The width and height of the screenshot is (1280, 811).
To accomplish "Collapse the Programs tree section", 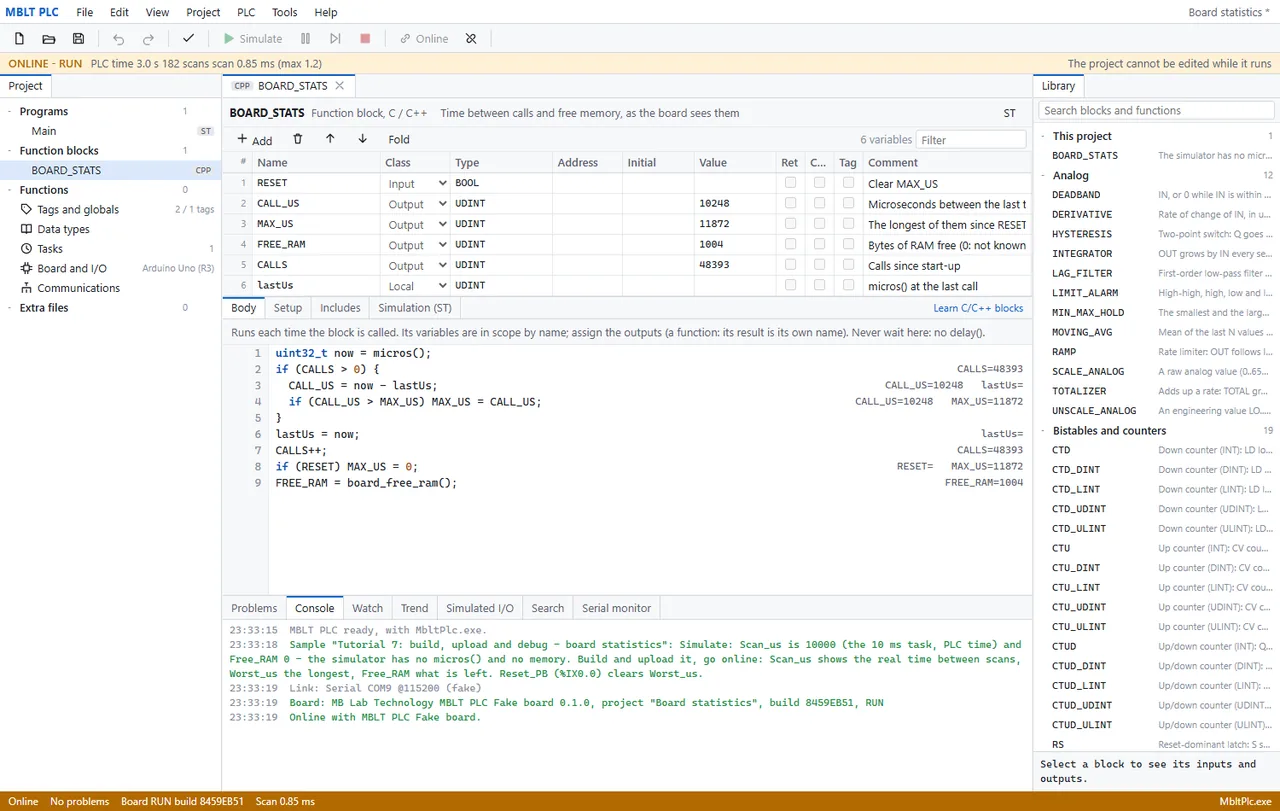I will click(10, 112).
